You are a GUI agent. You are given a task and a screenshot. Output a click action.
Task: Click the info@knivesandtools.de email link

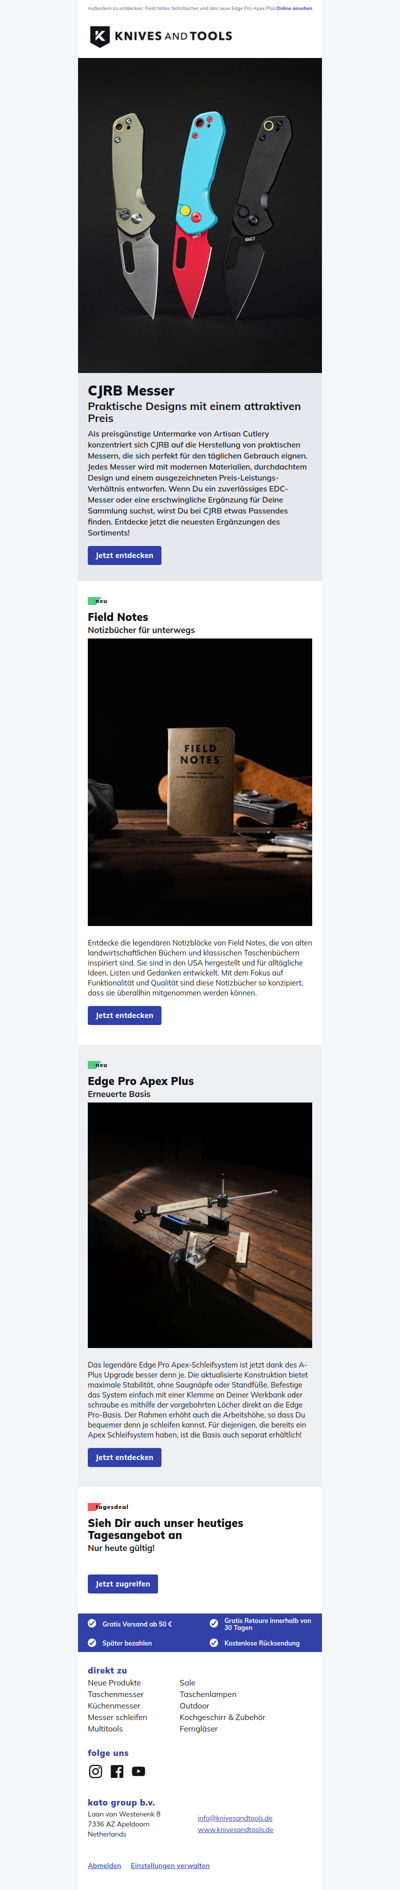pos(235,1818)
